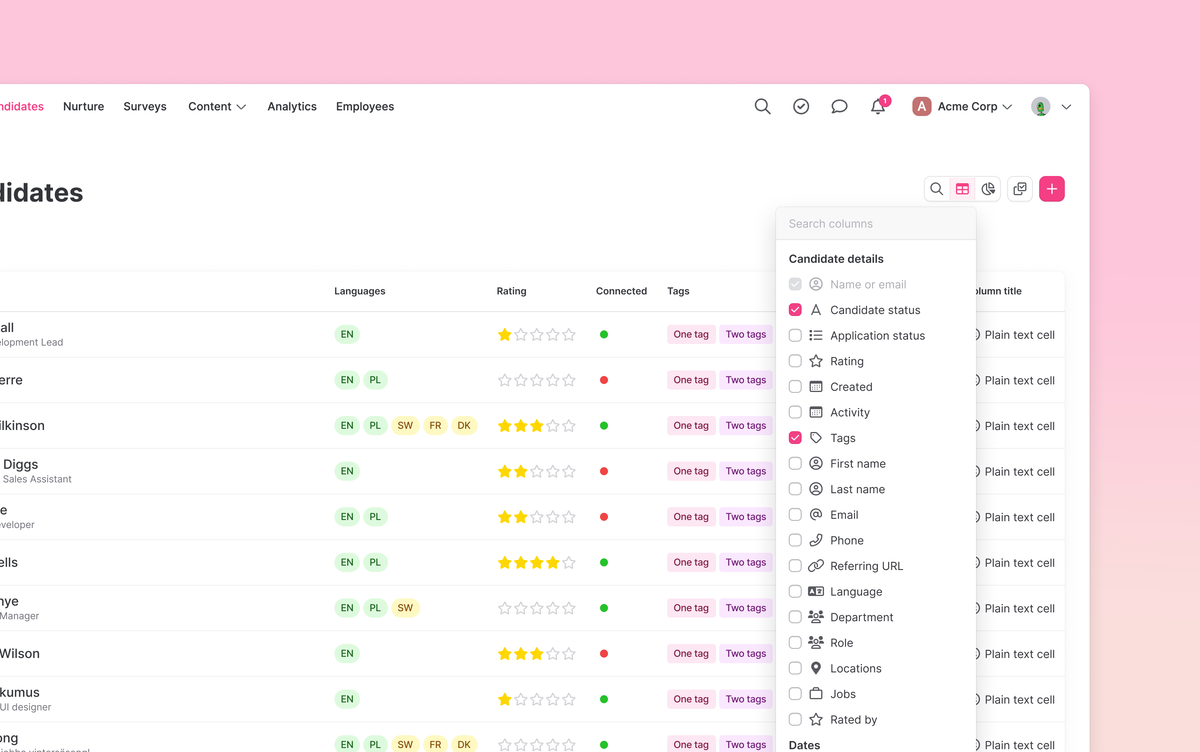
Task: Click the notifications bell with the badge
Action: (x=877, y=106)
